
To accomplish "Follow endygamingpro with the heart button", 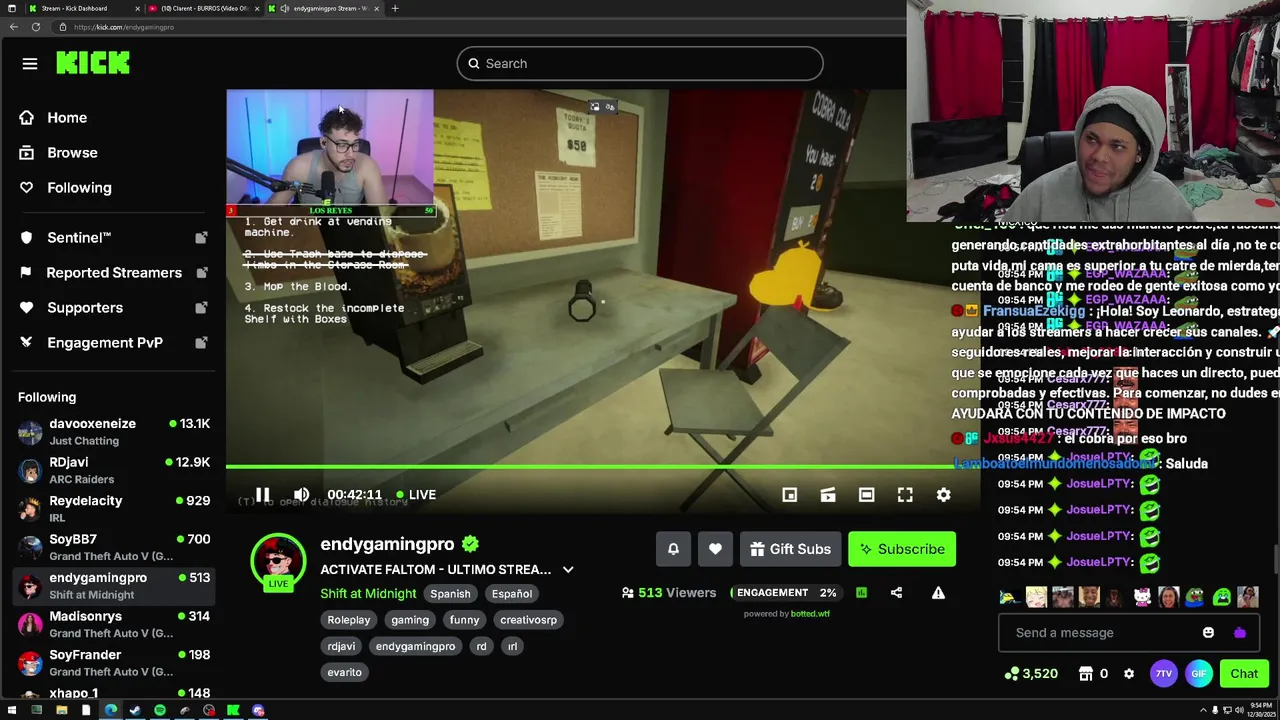I will 715,549.
